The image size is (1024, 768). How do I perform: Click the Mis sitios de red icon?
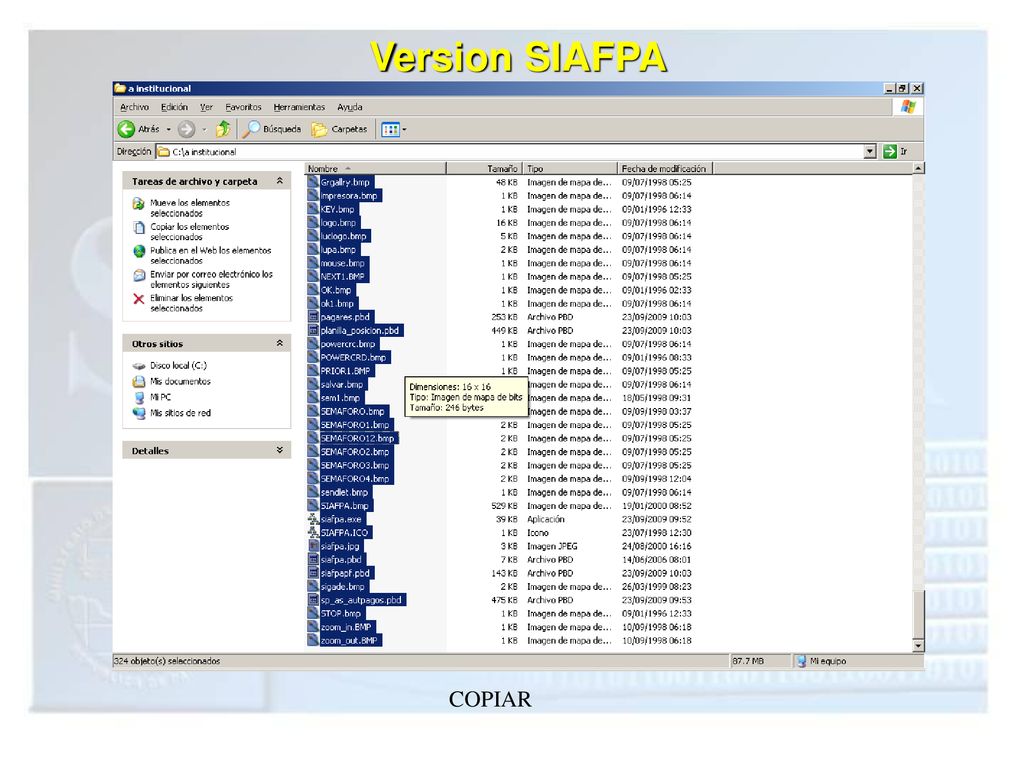[x=138, y=413]
